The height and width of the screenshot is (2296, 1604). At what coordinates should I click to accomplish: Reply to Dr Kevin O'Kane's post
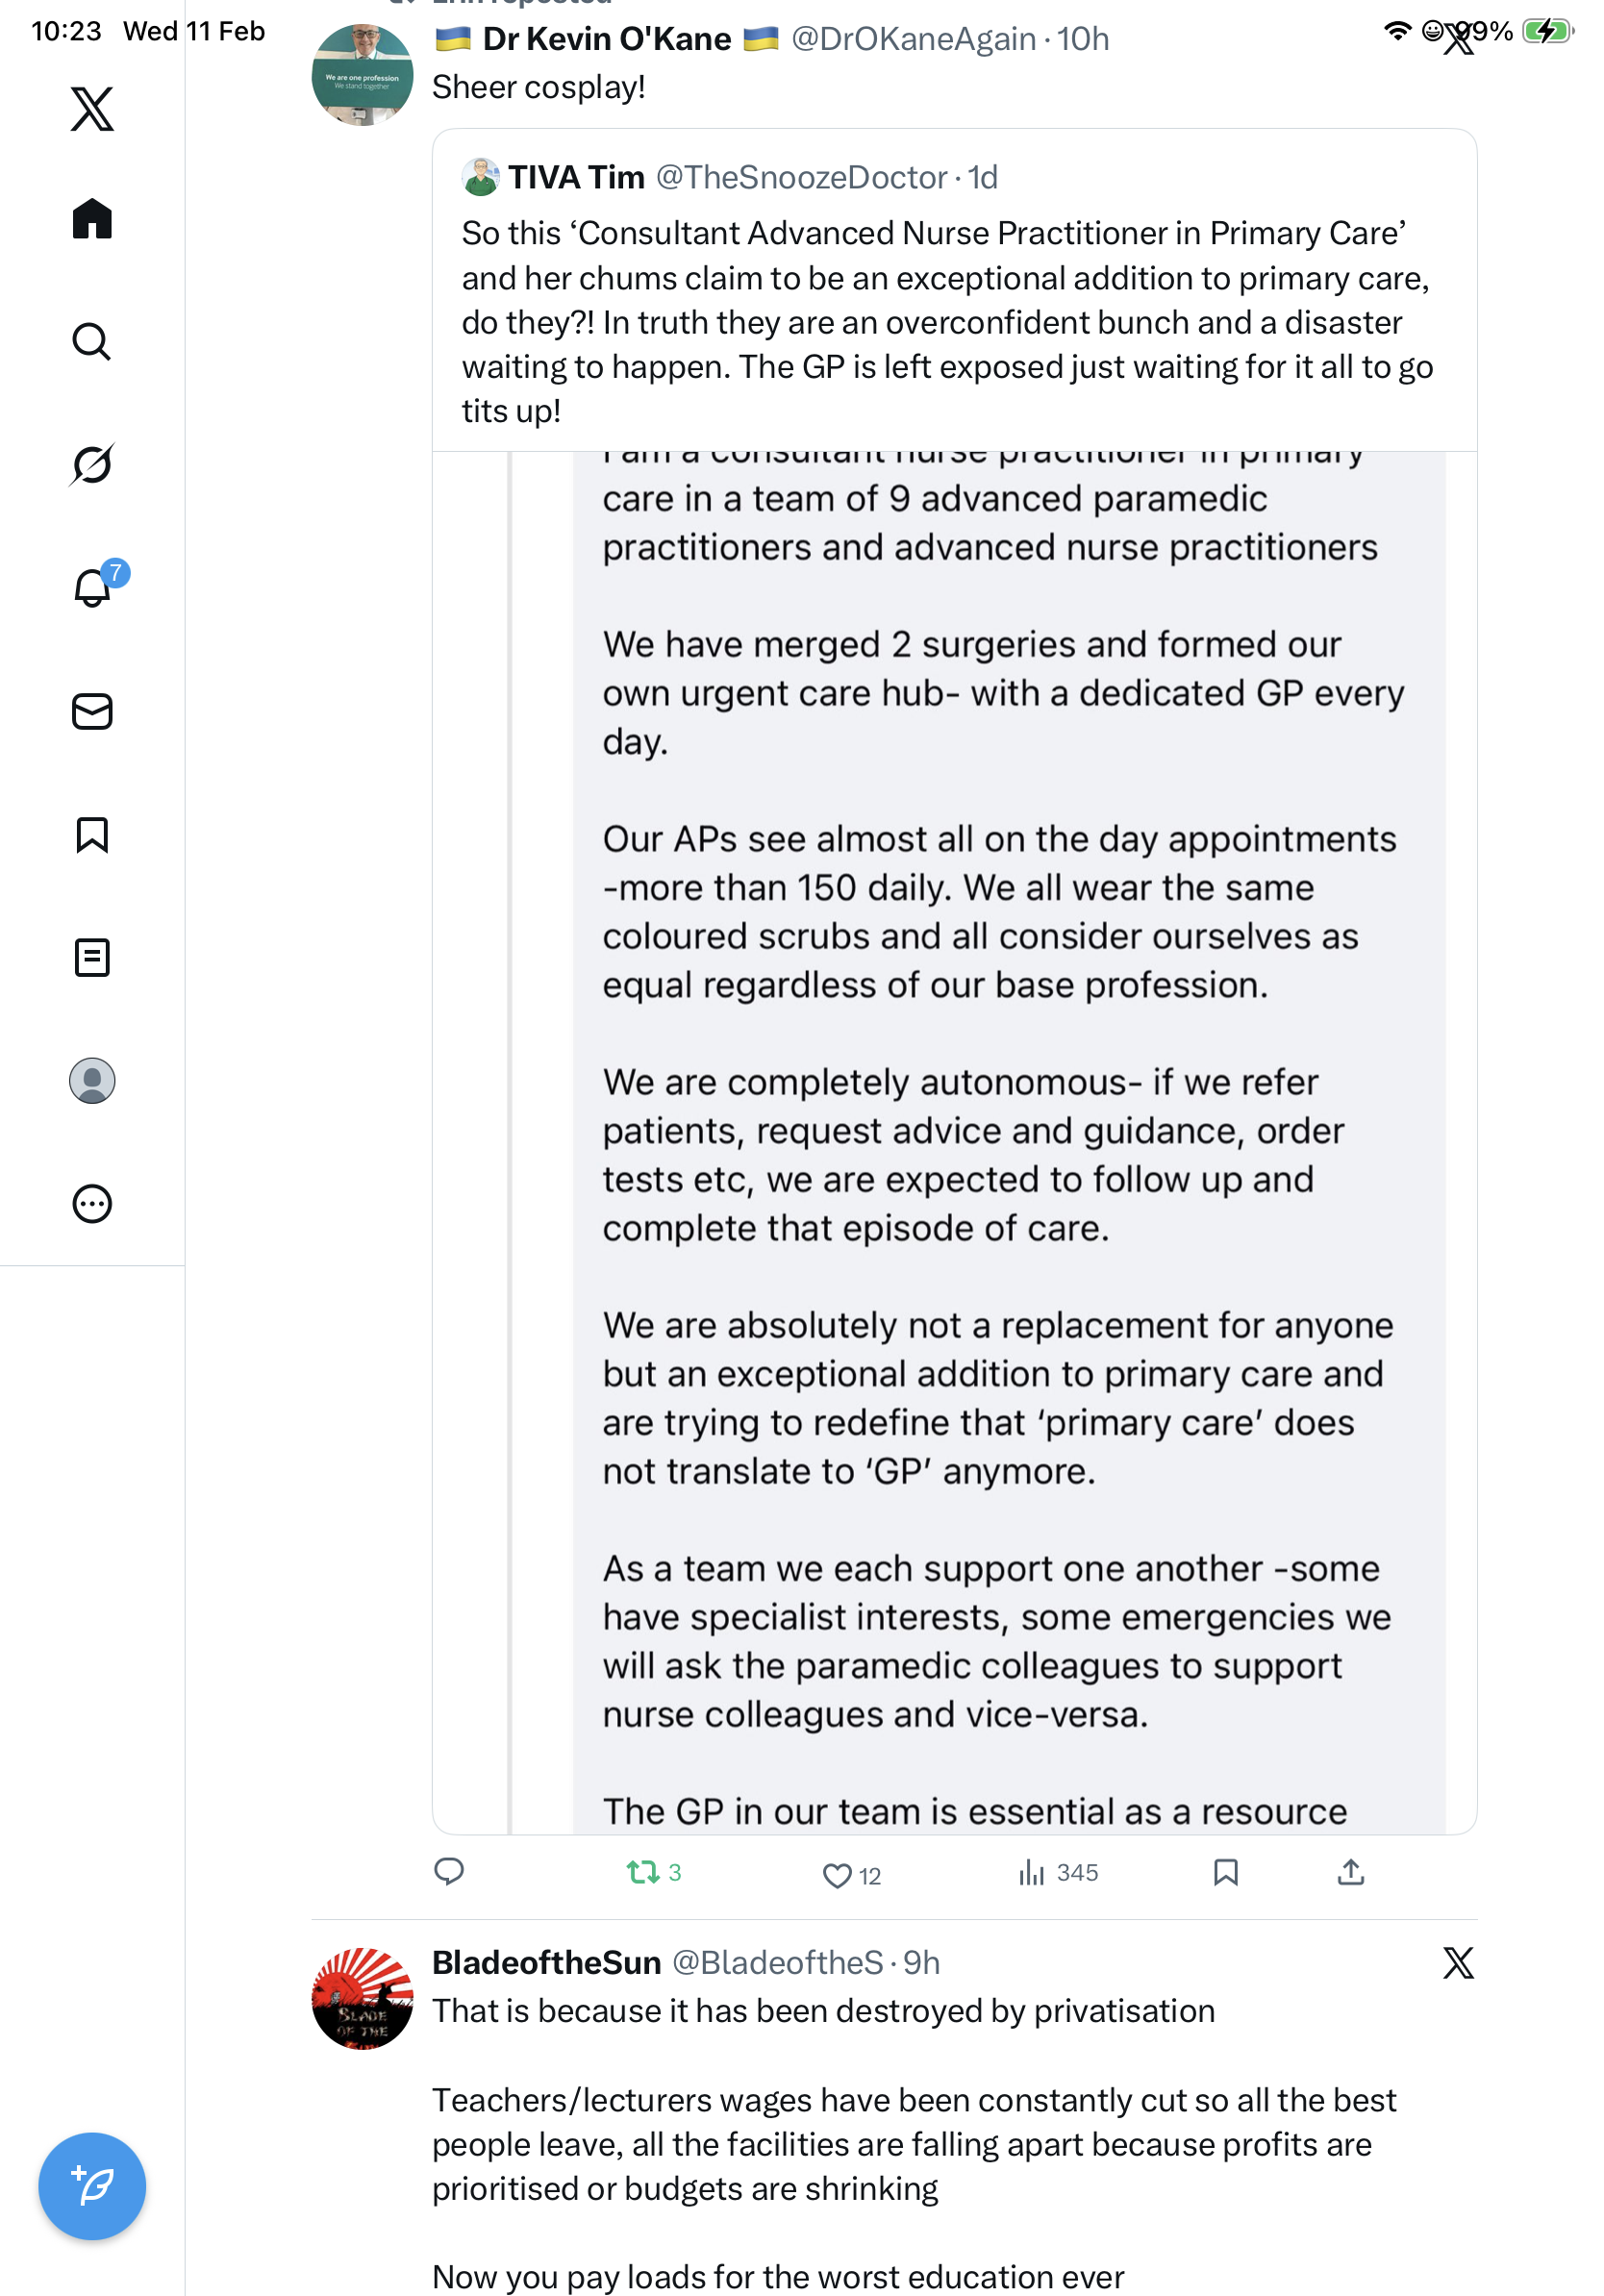(x=449, y=1872)
